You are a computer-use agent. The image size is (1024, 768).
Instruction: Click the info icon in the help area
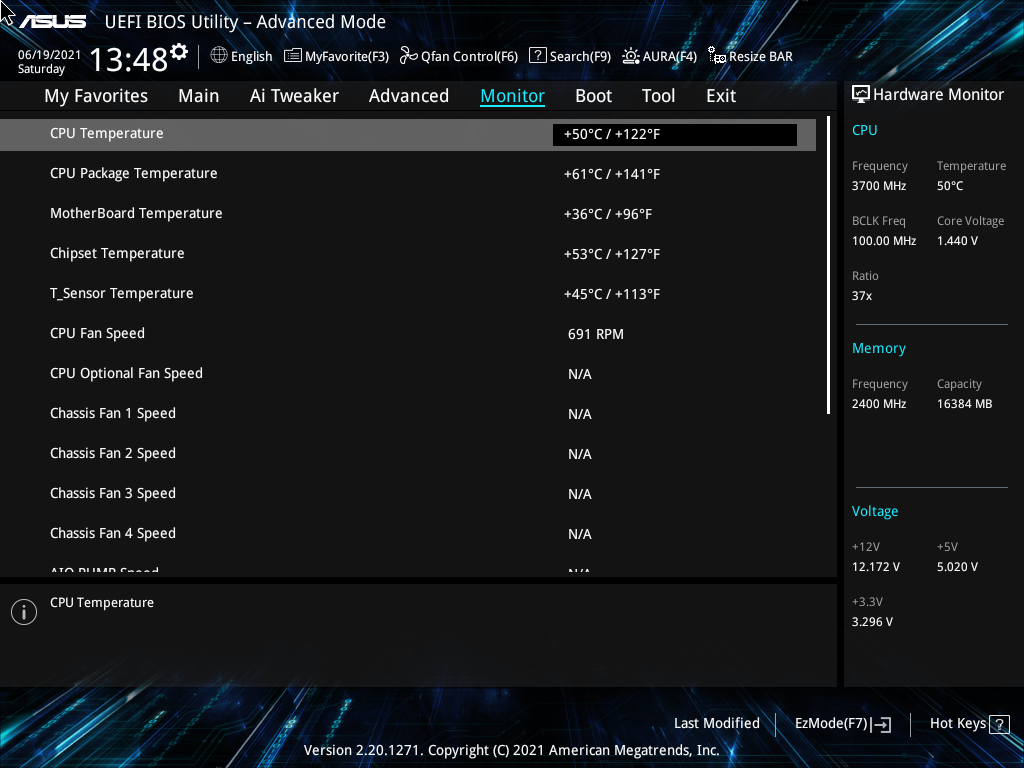tap(24, 611)
